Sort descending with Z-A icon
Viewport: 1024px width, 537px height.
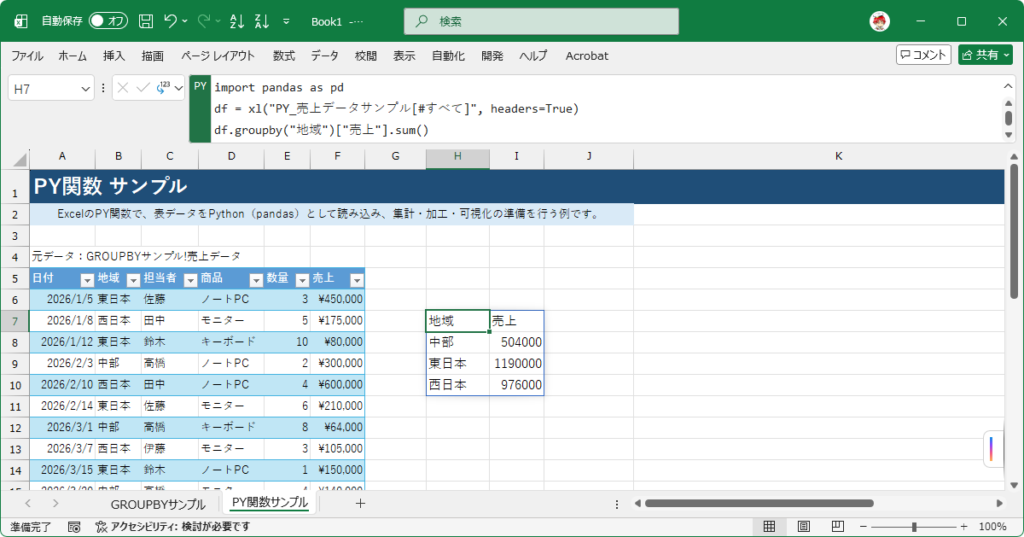click(x=262, y=21)
